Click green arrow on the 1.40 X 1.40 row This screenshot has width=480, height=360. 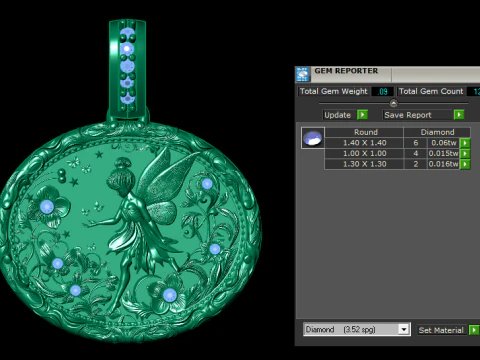(x=465, y=143)
